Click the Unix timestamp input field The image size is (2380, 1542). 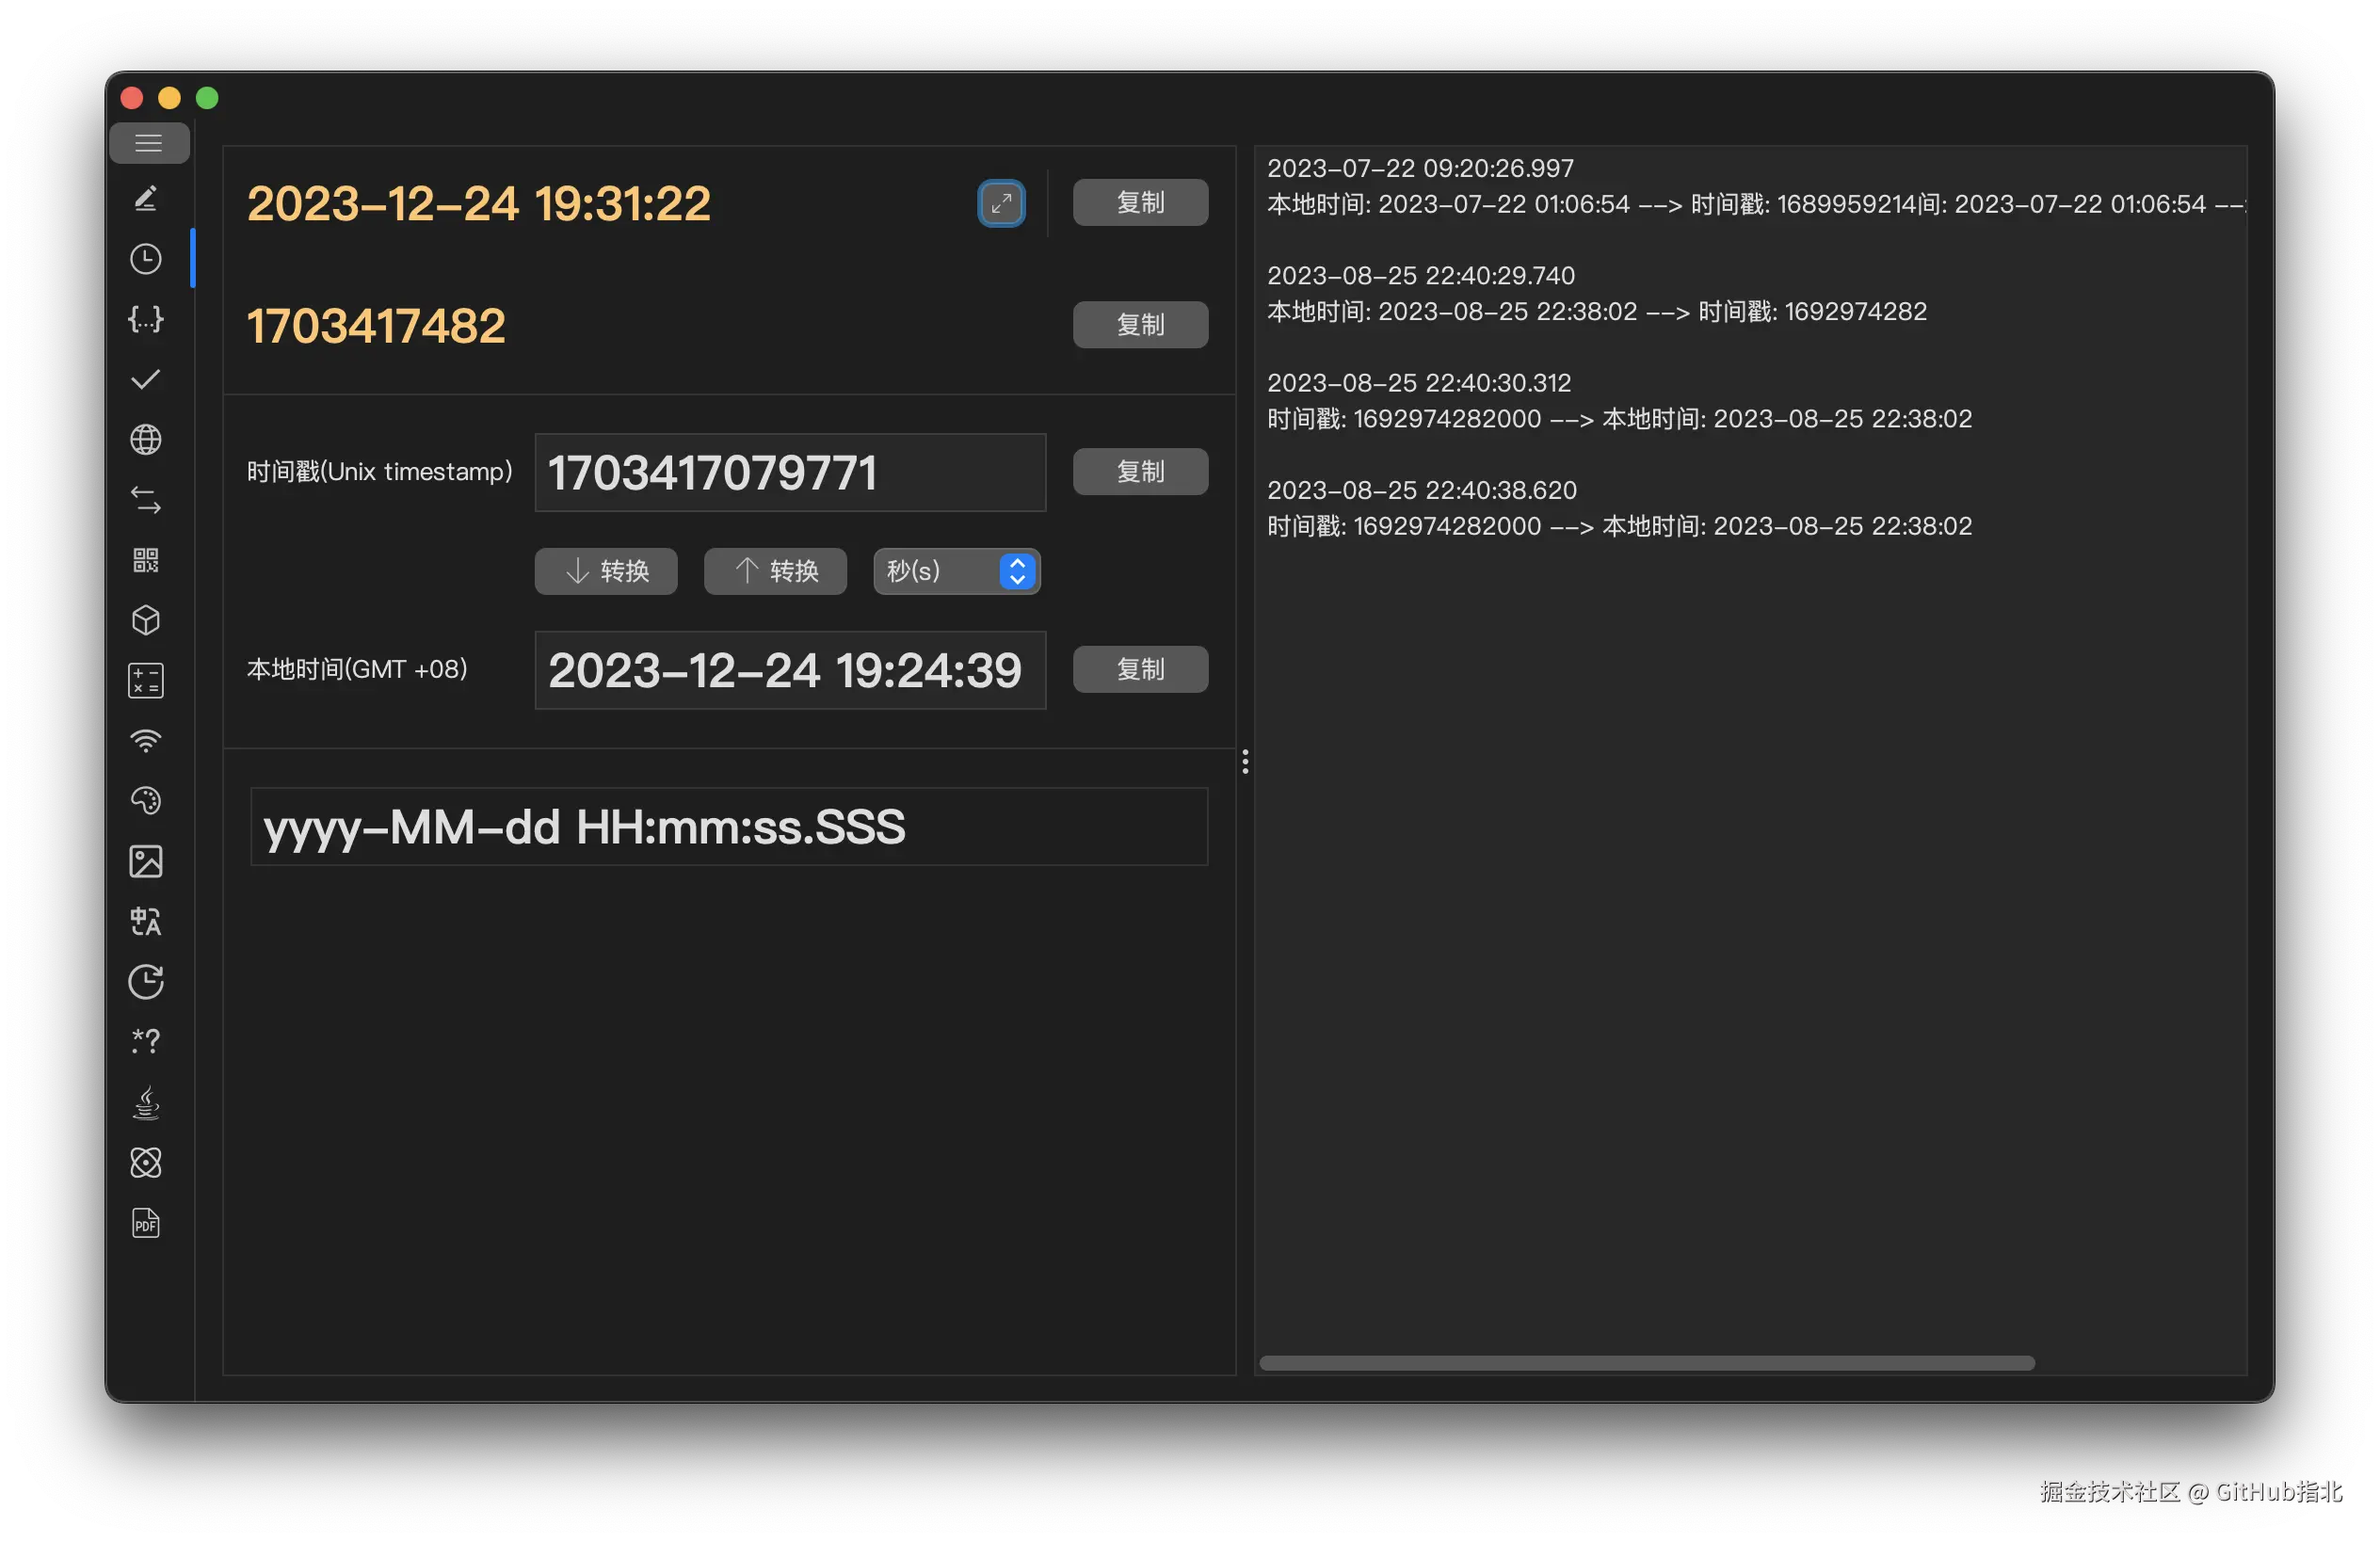(790, 473)
